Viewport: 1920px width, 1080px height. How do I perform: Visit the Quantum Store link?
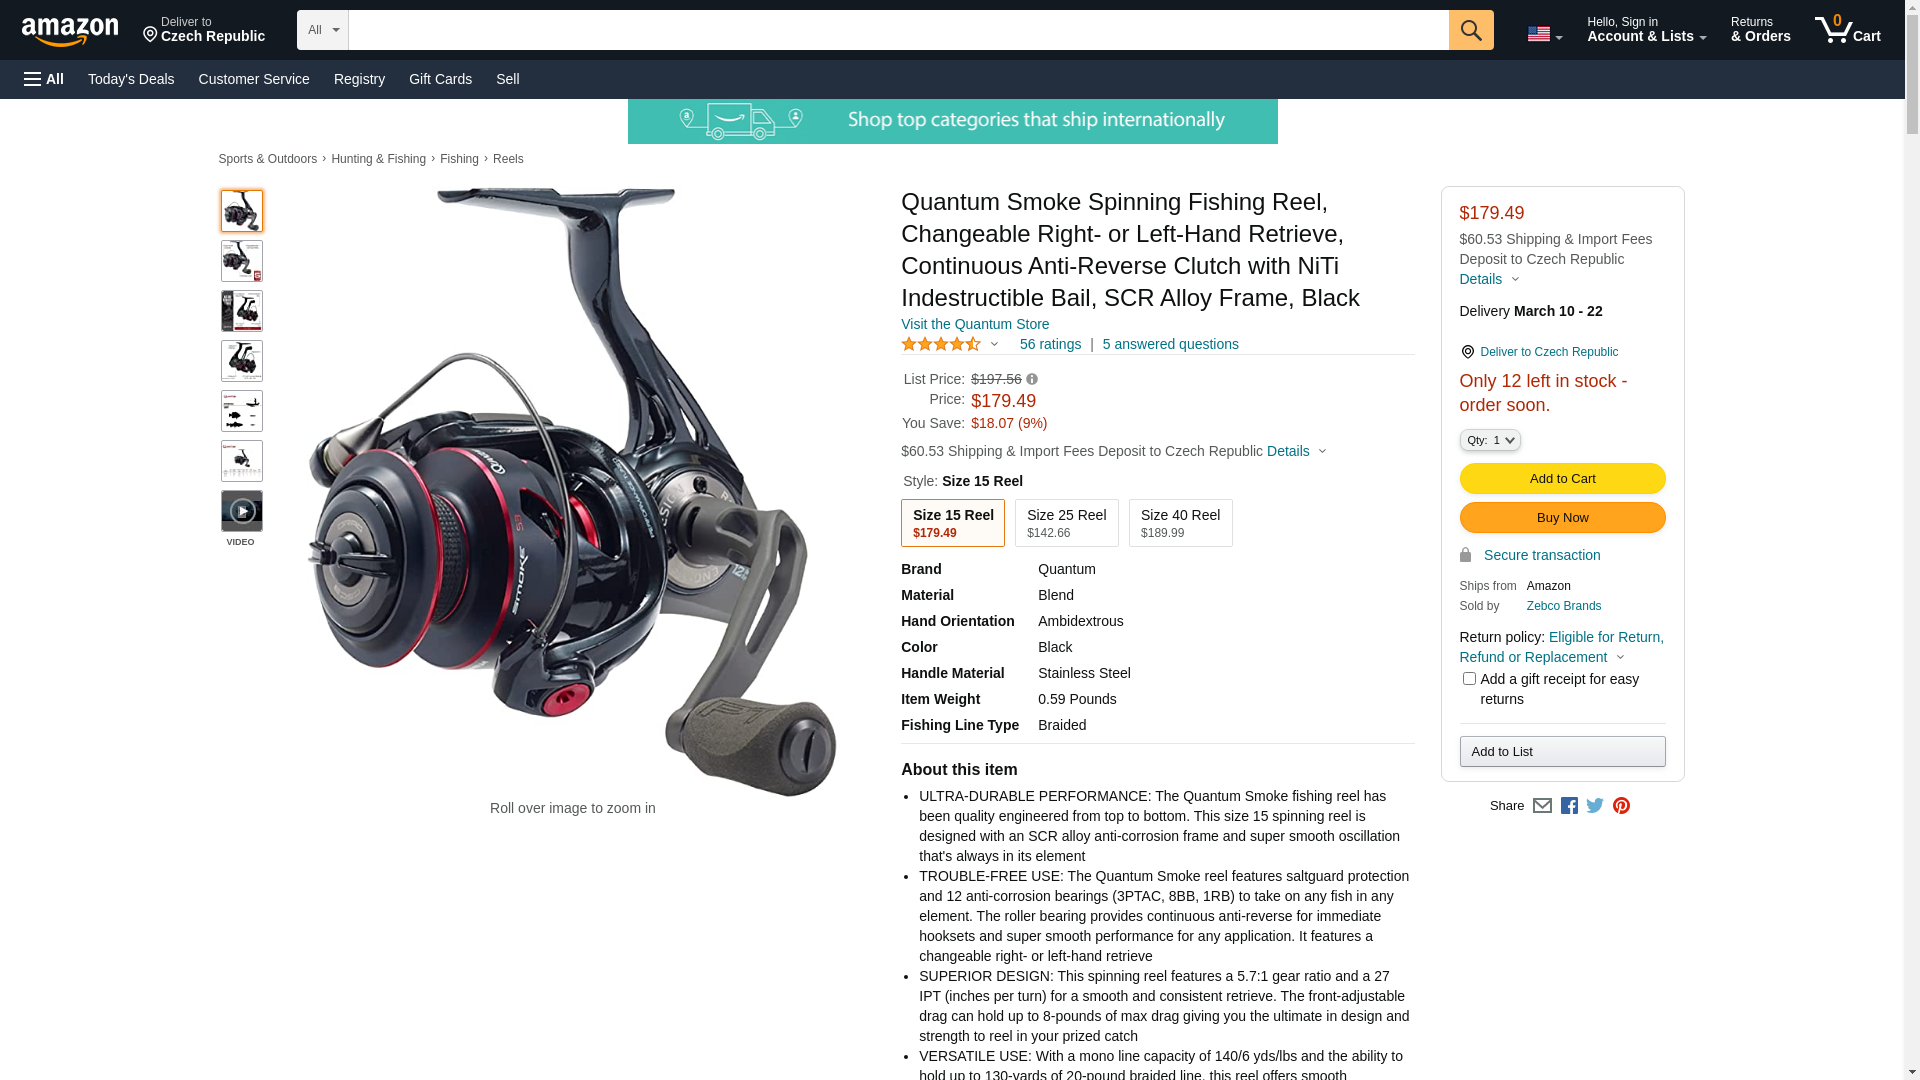pyautogui.click(x=975, y=324)
